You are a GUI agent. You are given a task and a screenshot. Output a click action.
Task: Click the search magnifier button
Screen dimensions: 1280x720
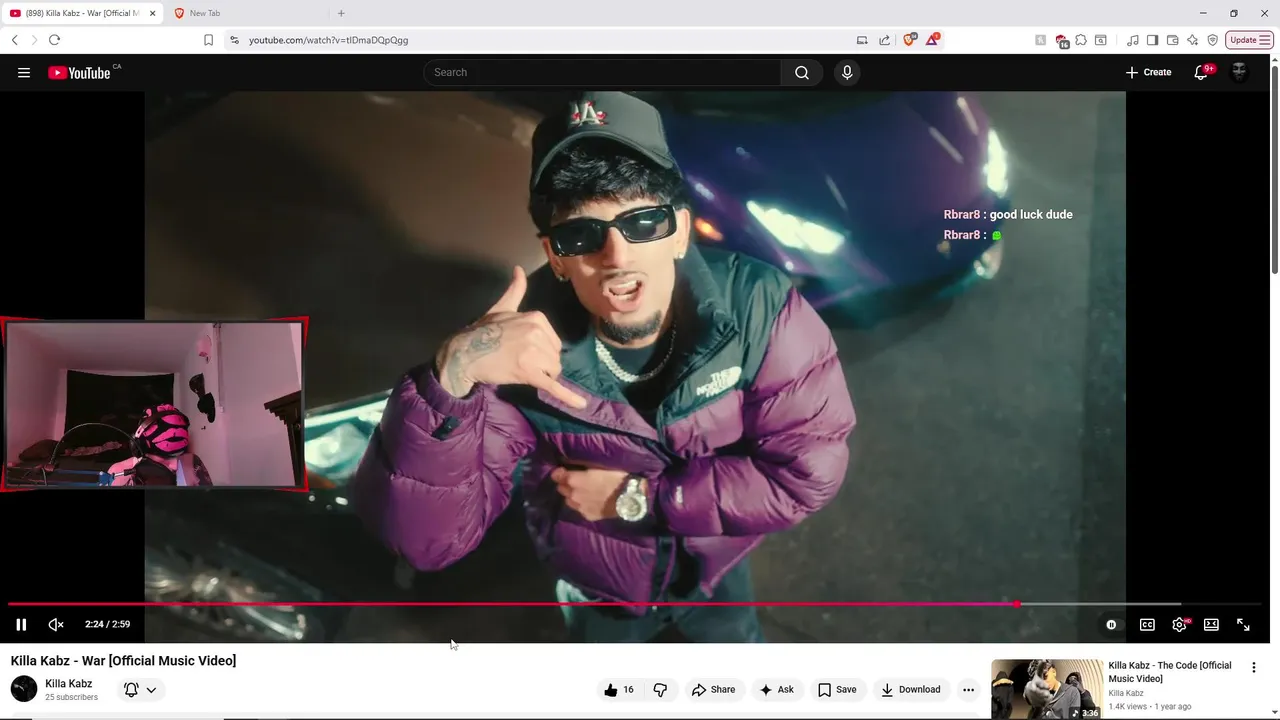802,72
